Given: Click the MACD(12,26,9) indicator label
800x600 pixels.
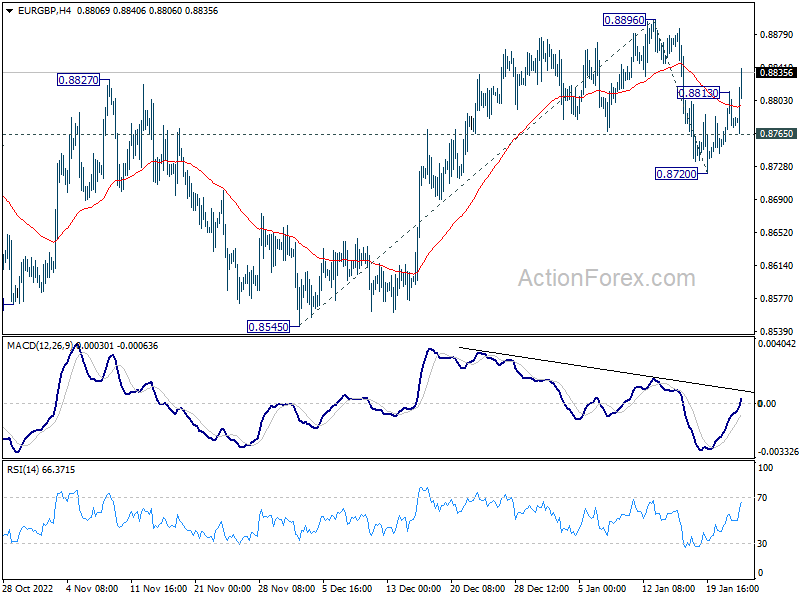Looking at the screenshot, I should pyautogui.click(x=40, y=346).
